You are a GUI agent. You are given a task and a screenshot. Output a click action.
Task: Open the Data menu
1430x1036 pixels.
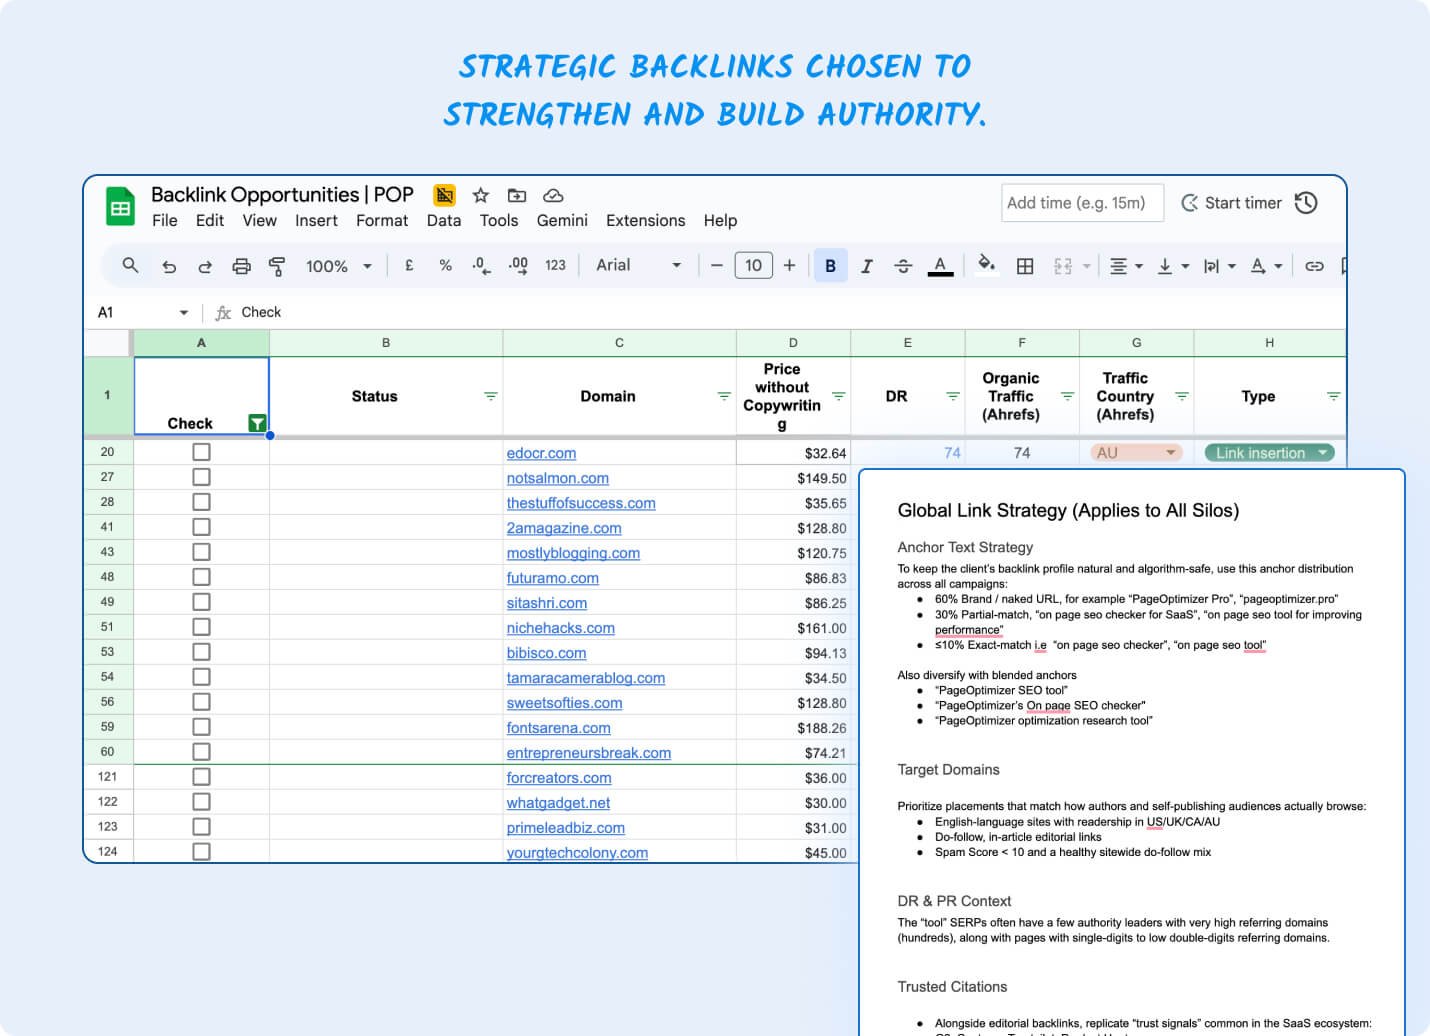[444, 221]
